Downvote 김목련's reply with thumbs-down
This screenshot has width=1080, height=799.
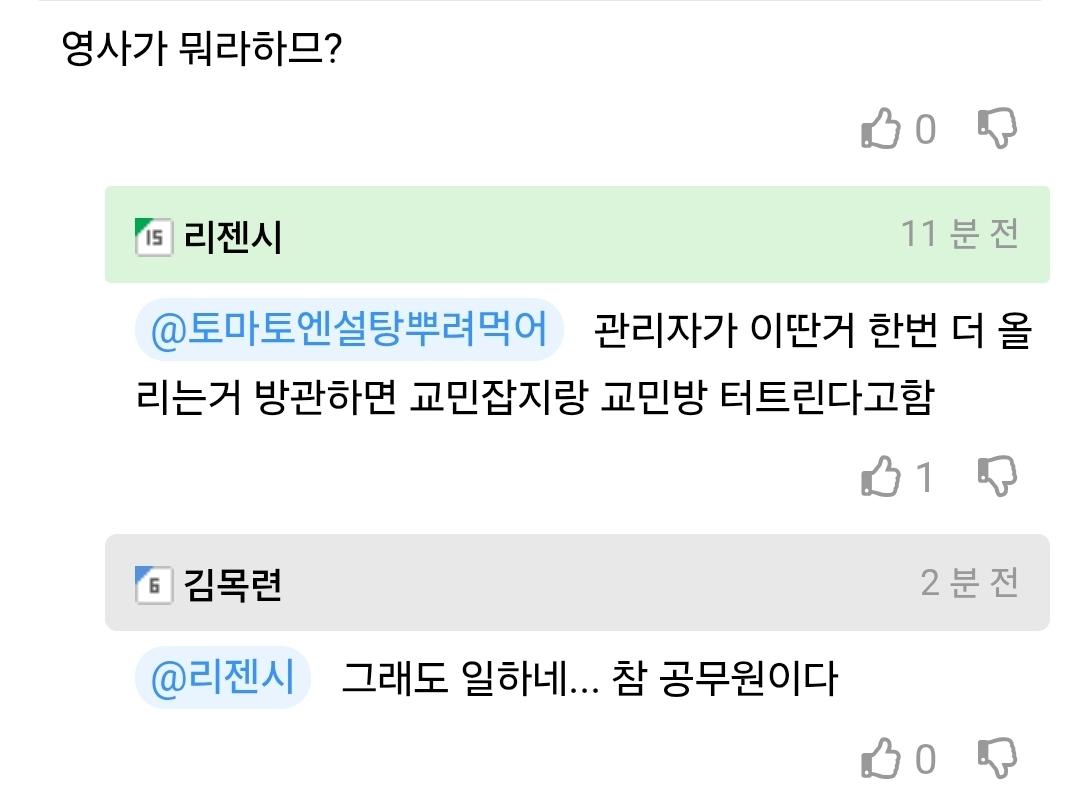[996, 759]
